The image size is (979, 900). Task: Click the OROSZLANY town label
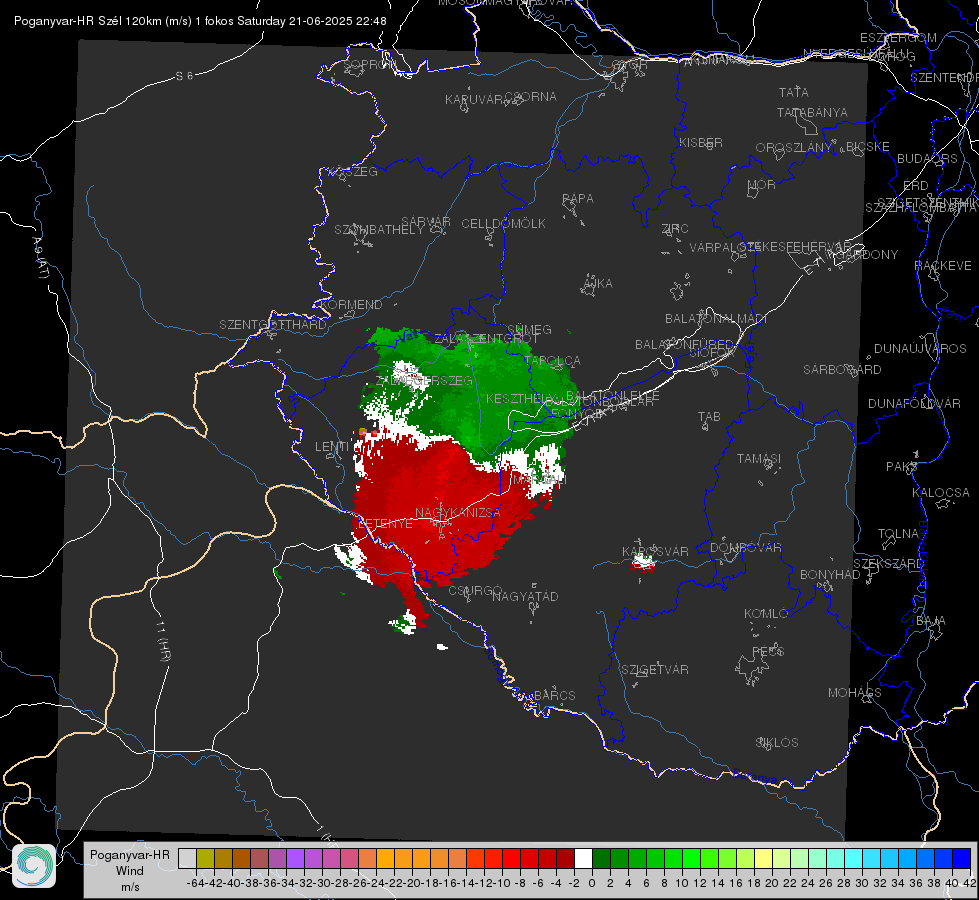(794, 148)
